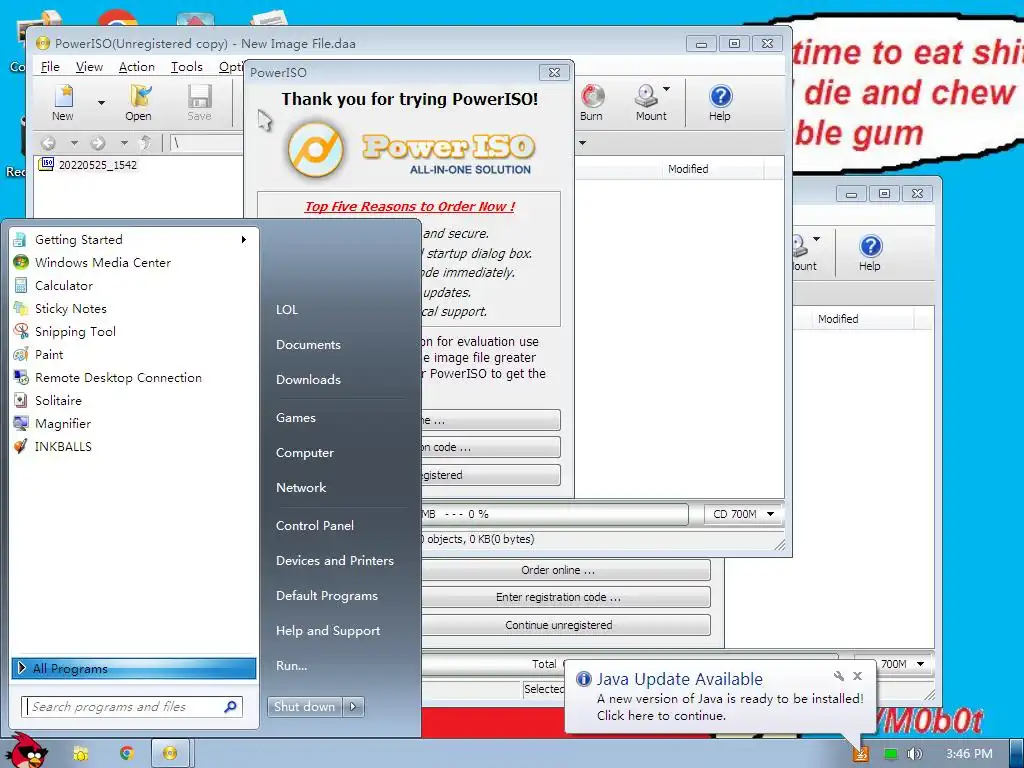
Task: Expand the Getting Started submenu arrow
Action: pyautogui.click(x=244, y=240)
